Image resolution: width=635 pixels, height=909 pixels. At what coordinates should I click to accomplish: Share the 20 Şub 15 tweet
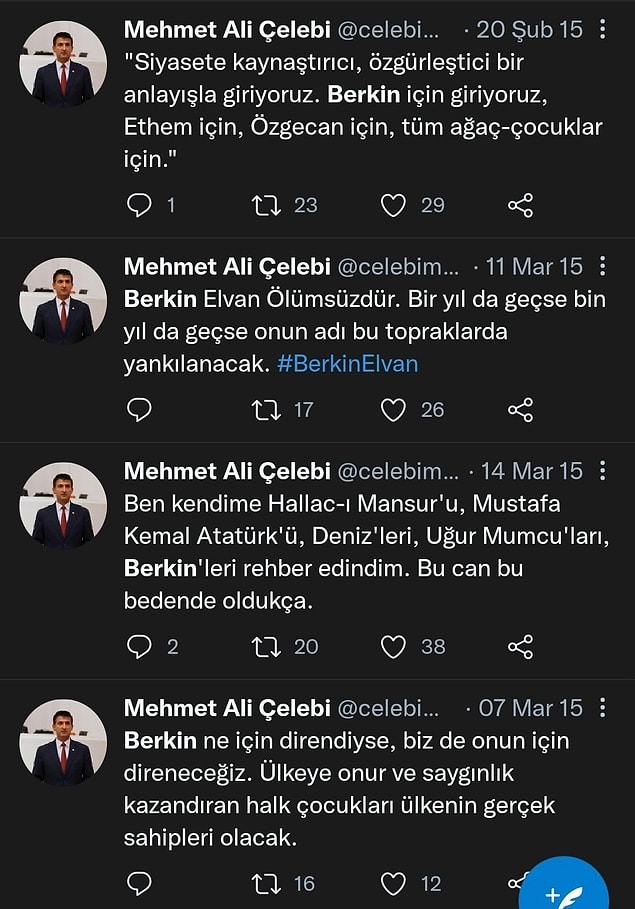click(x=520, y=205)
